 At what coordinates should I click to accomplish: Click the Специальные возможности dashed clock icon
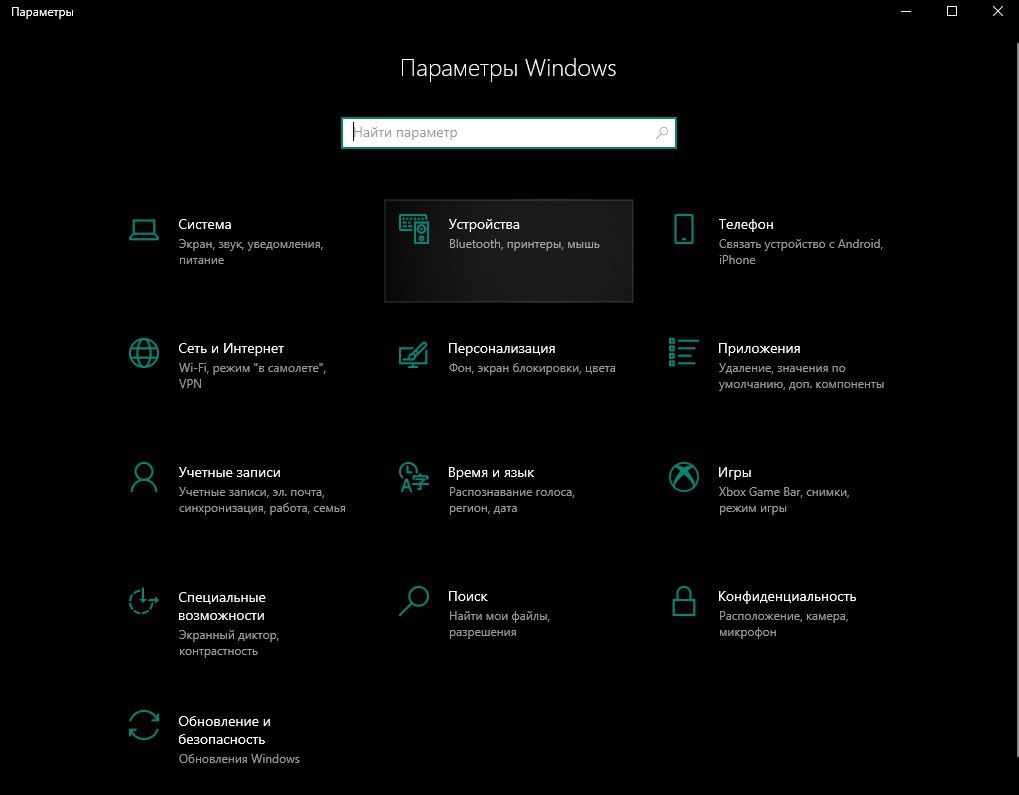(144, 601)
